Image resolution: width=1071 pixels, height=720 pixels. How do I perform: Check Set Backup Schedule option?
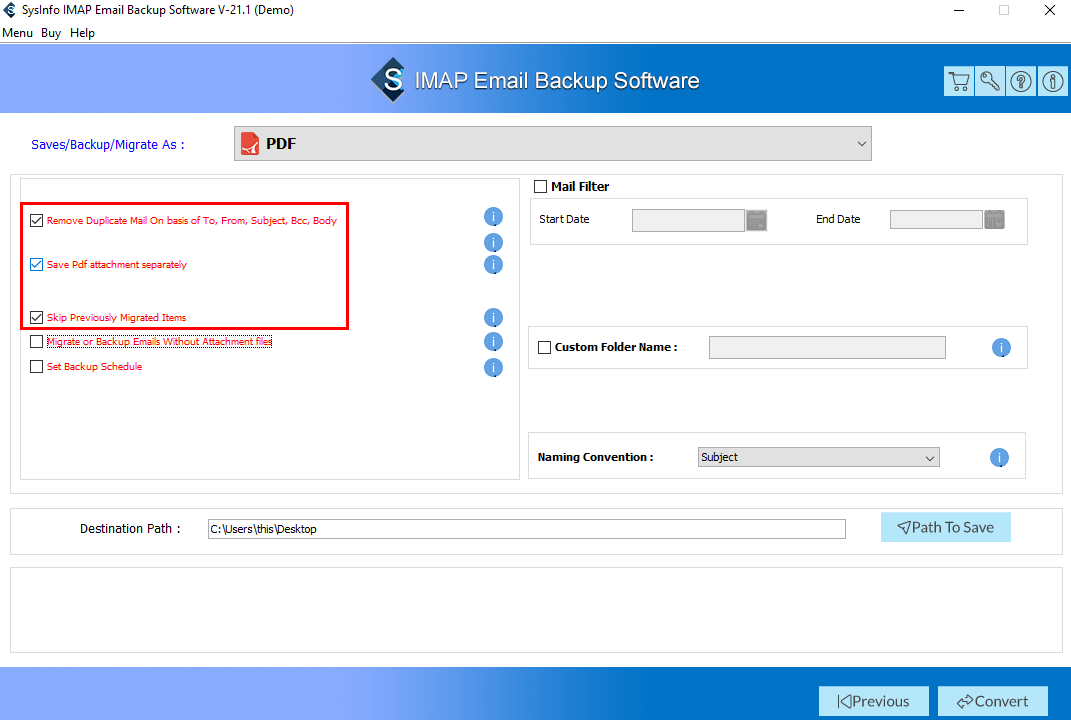tap(37, 367)
